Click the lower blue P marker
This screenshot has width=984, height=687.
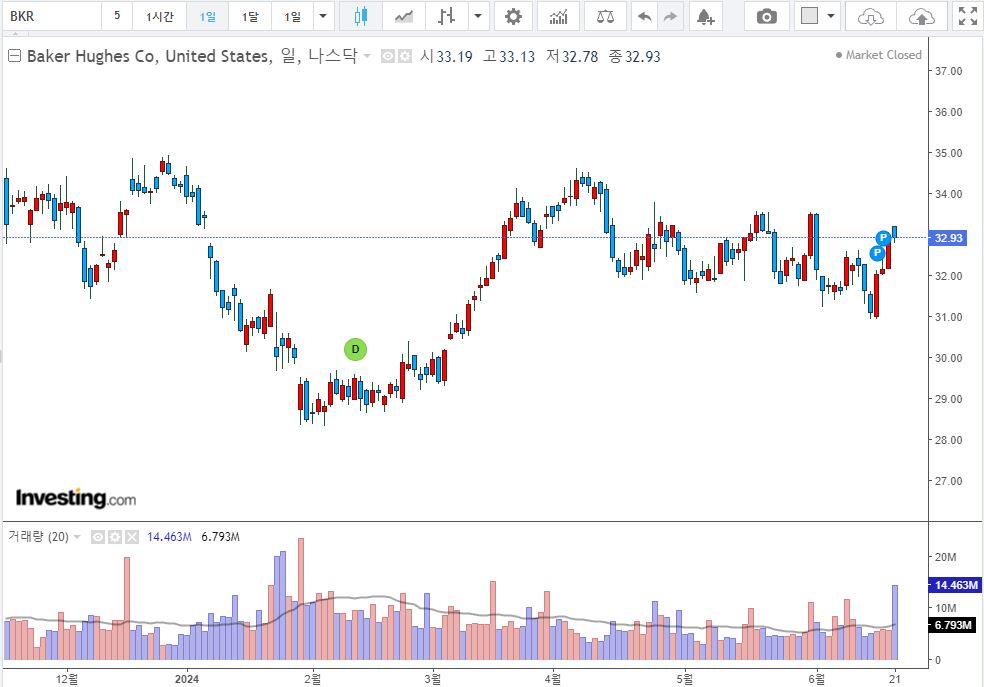[x=877, y=253]
